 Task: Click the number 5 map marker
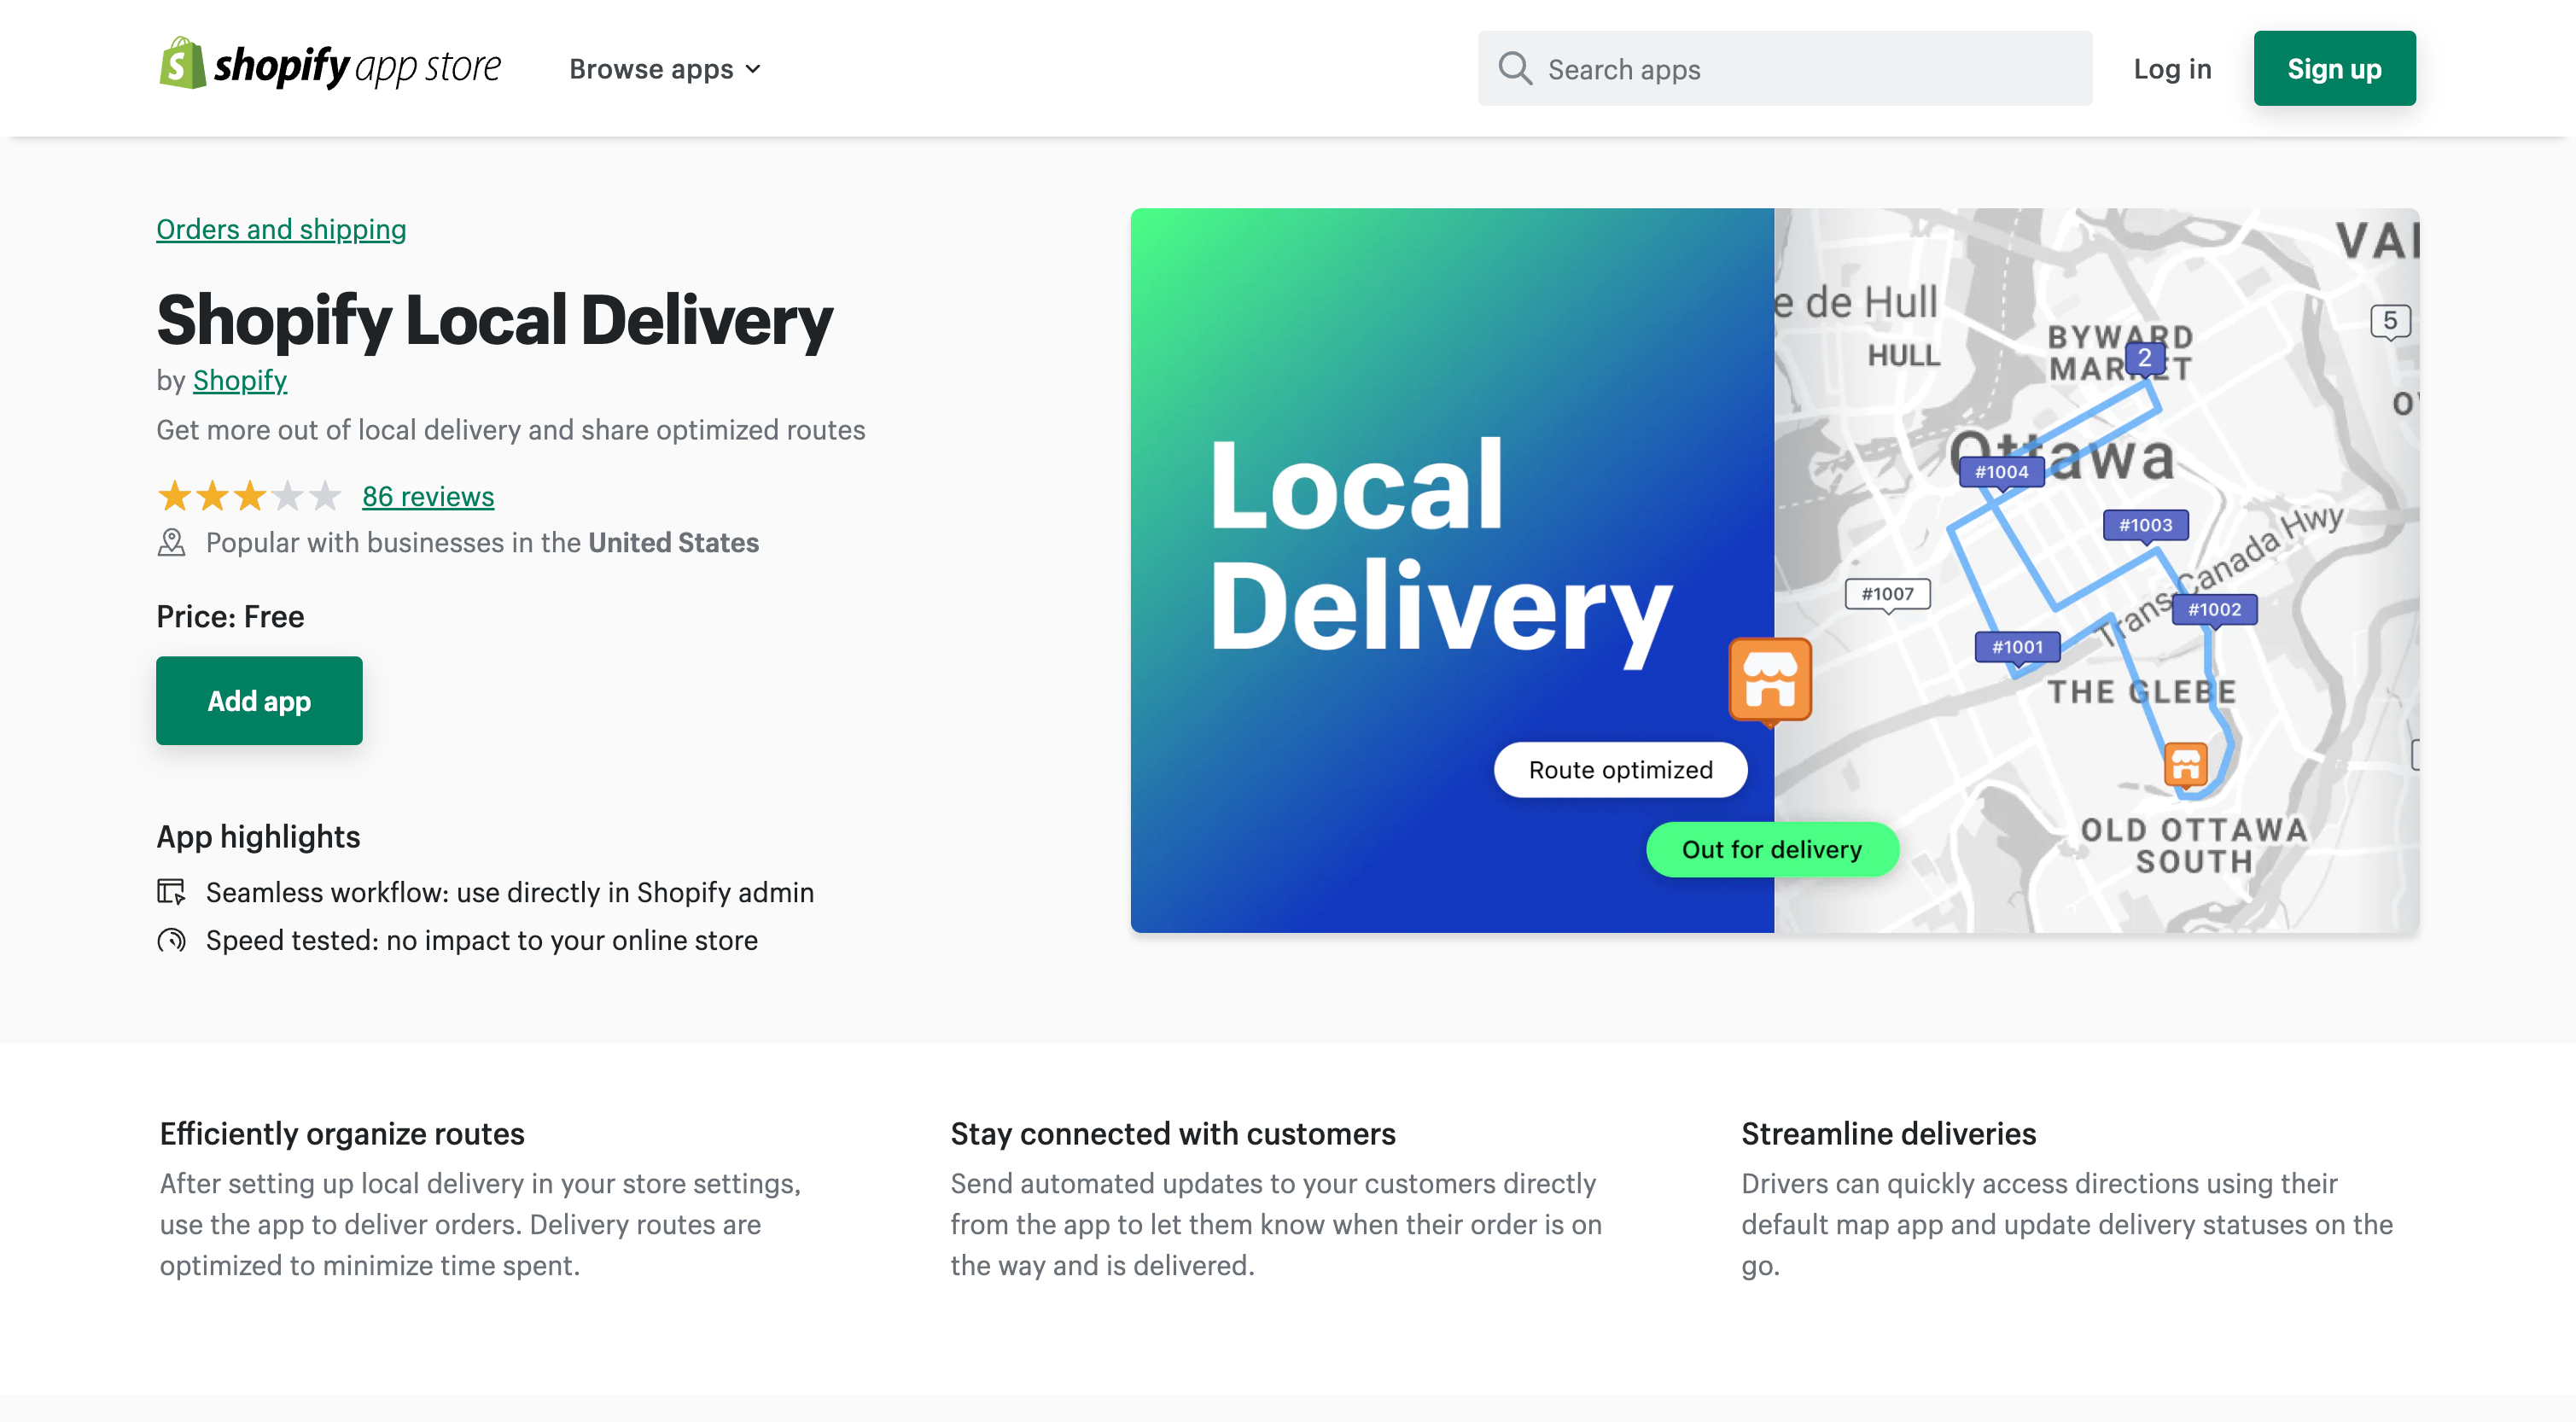click(2390, 322)
